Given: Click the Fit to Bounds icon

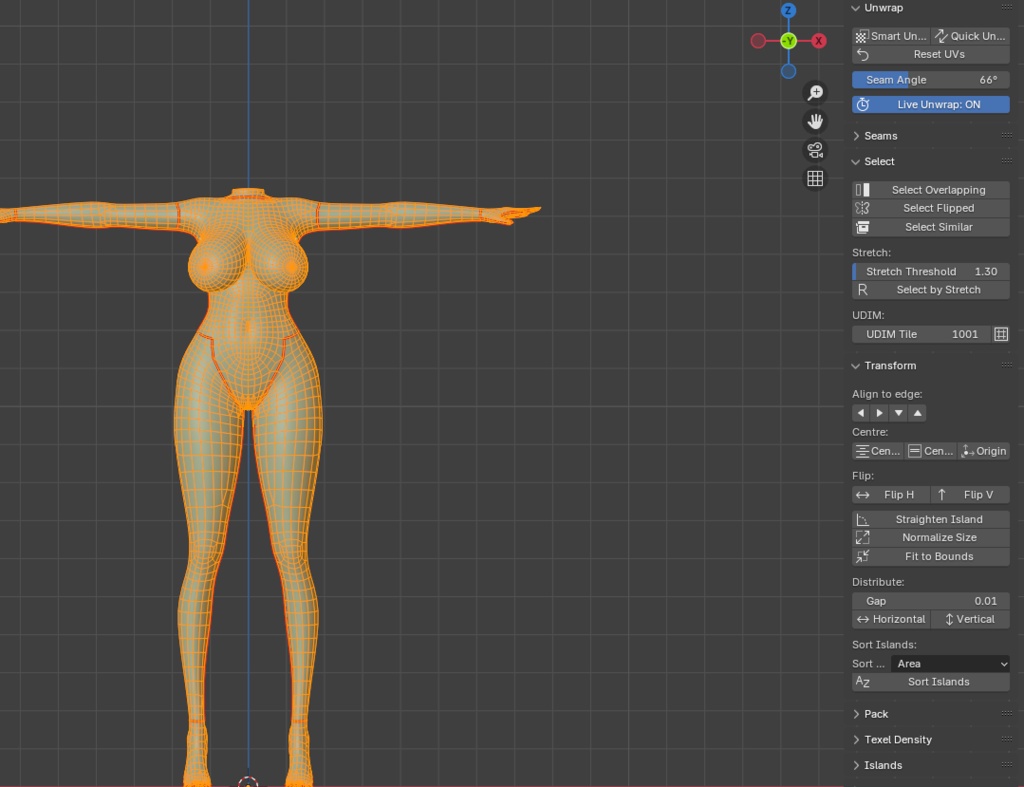Looking at the screenshot, I should (863, 556).
